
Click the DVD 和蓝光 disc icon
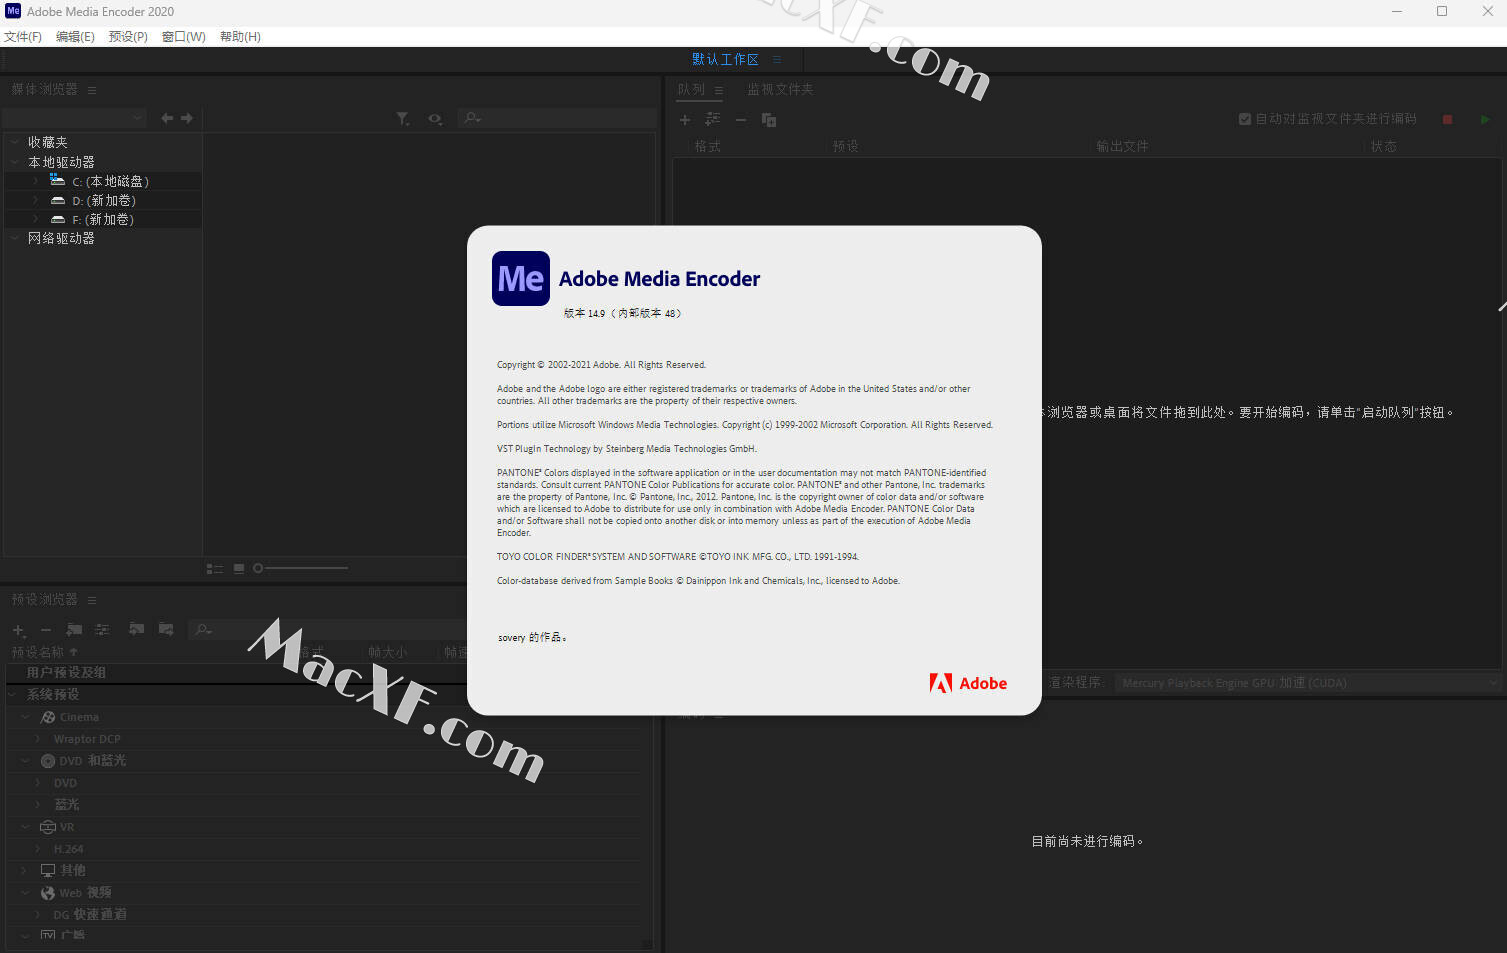47,761
